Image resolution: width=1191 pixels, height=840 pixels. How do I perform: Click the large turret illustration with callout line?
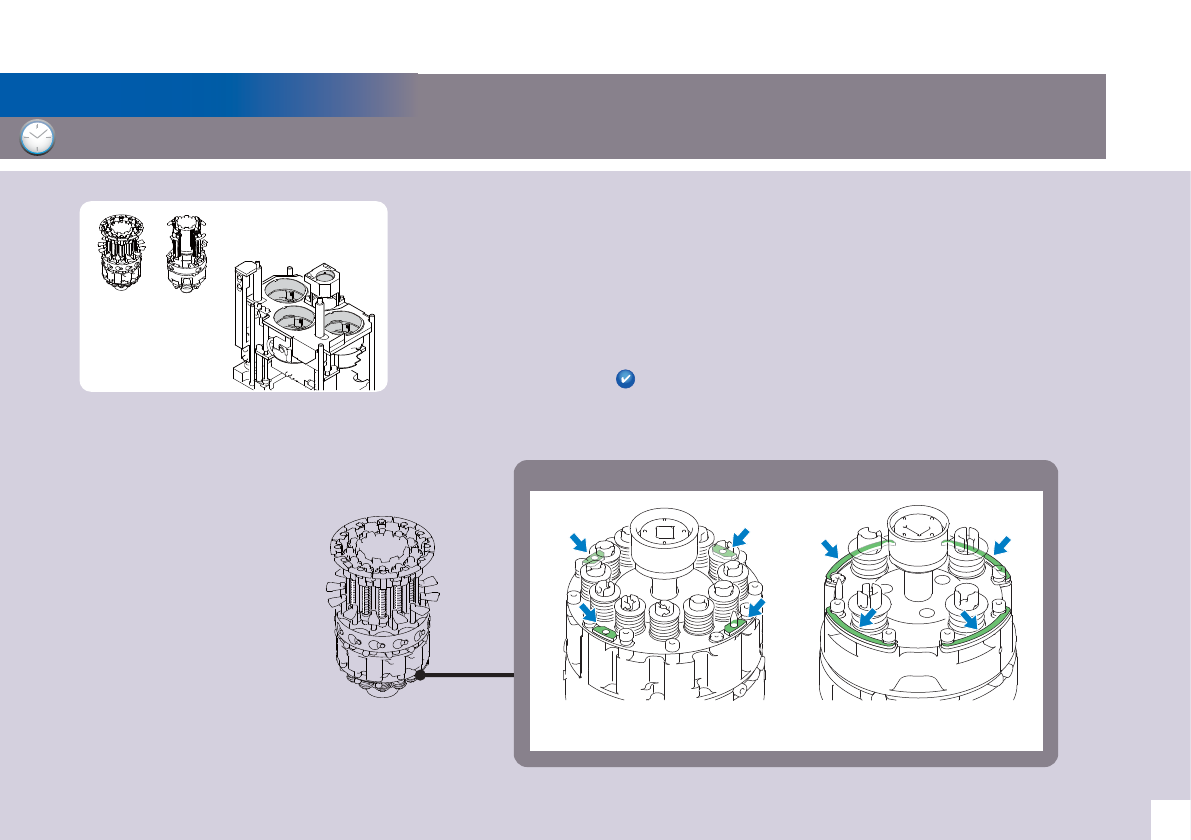[384, 606]
